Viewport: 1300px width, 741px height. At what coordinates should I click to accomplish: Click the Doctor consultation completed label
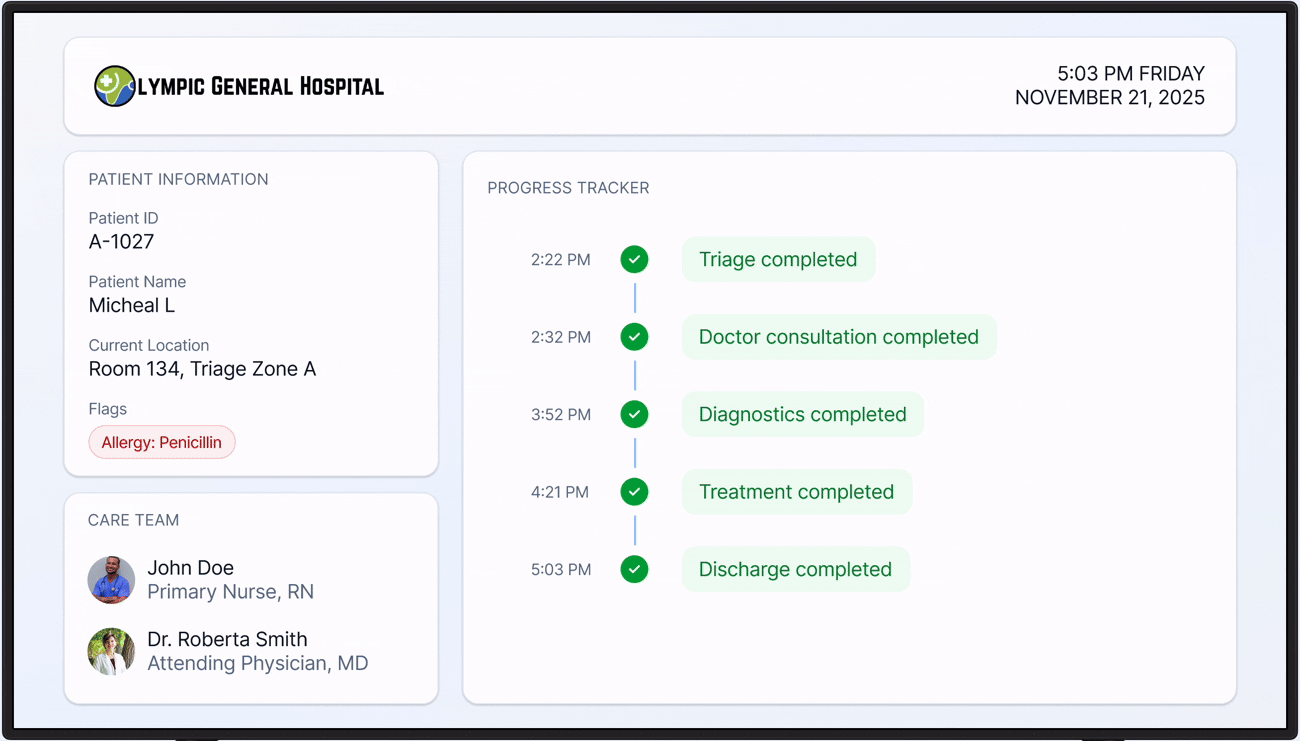pyautogui.click(x=838, y=337)
